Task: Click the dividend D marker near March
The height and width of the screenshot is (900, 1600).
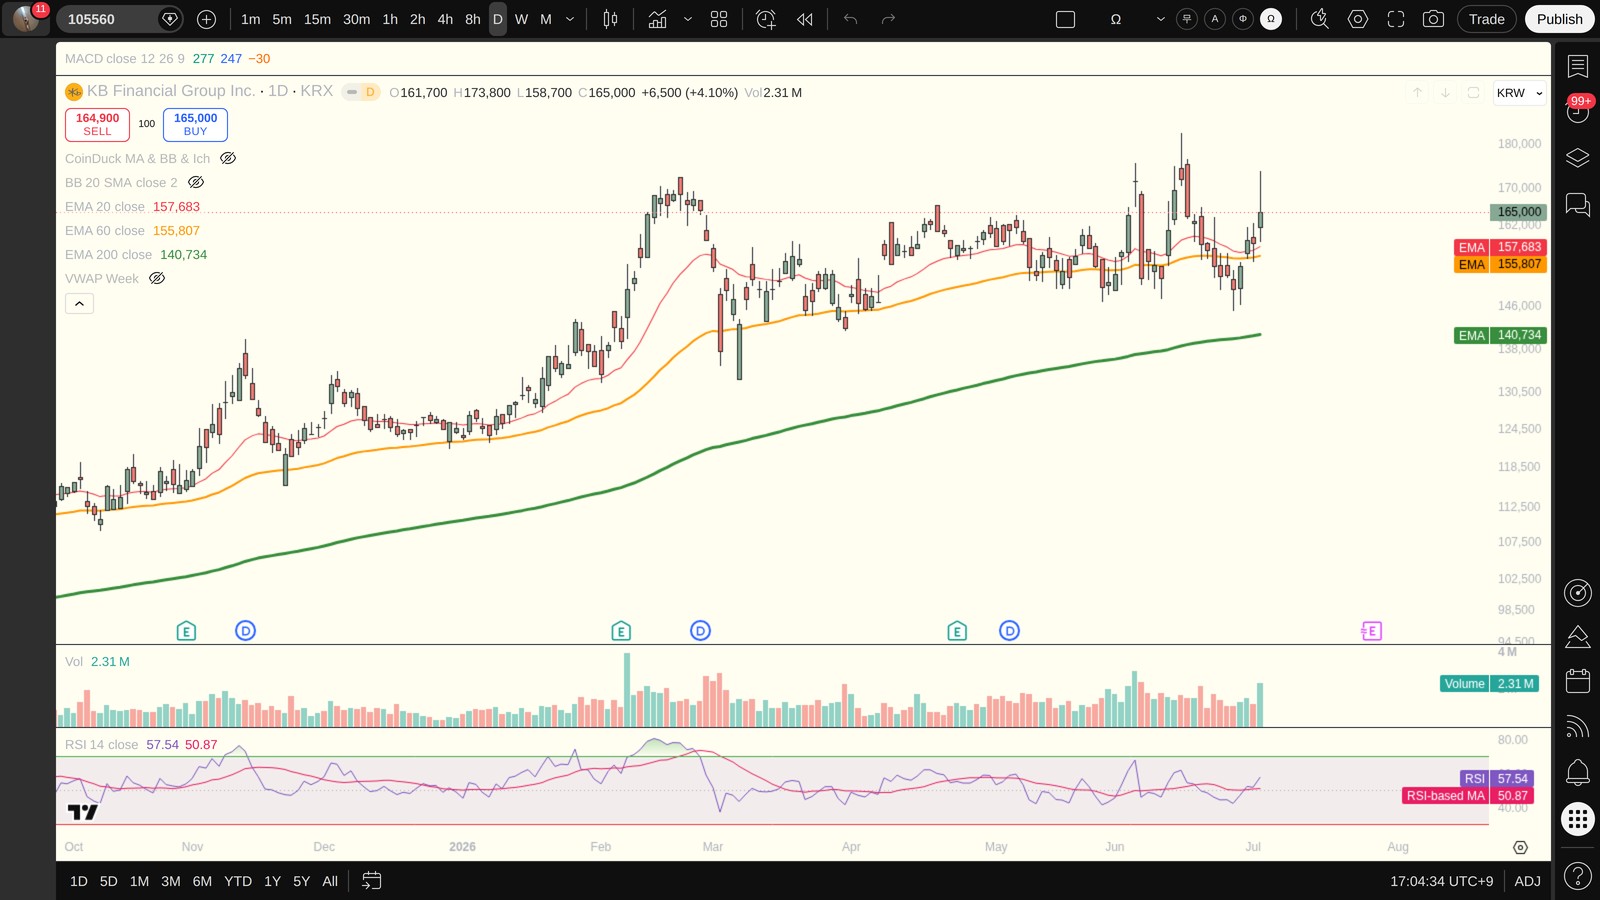Action: (x=701, y=631)
